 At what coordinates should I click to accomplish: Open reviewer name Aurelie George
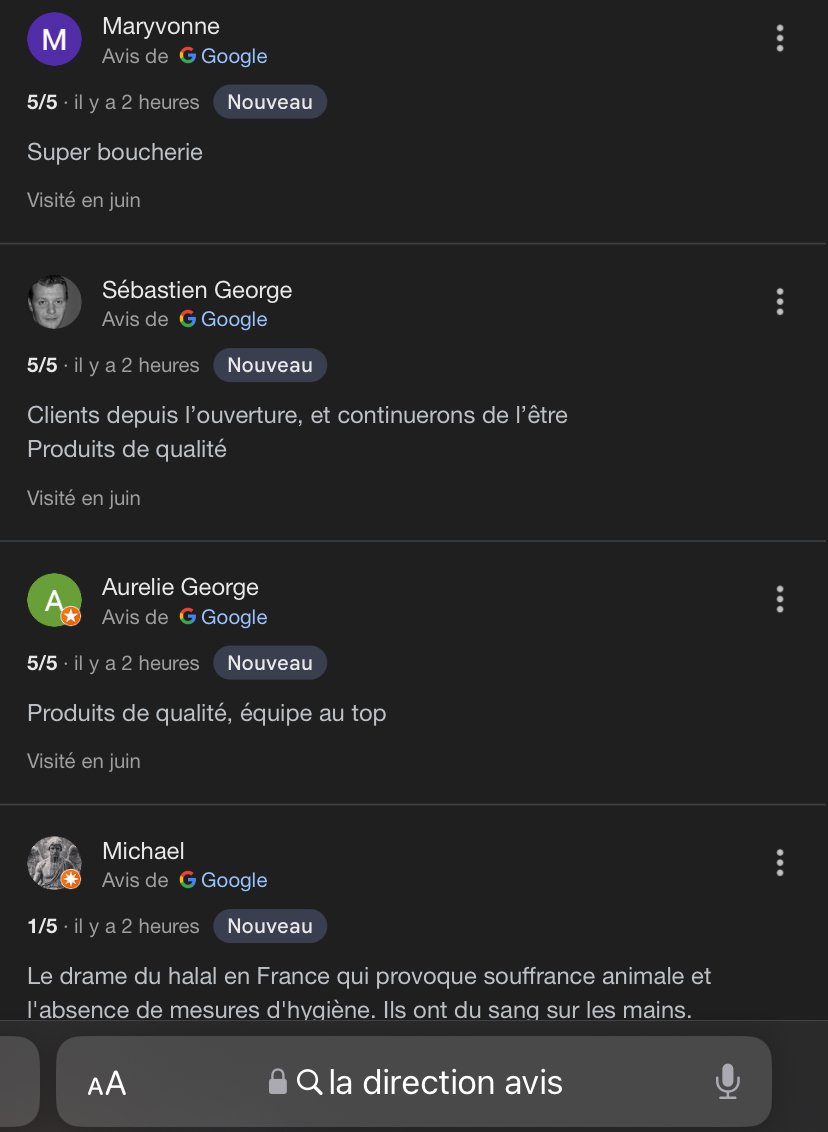(180, 587)
